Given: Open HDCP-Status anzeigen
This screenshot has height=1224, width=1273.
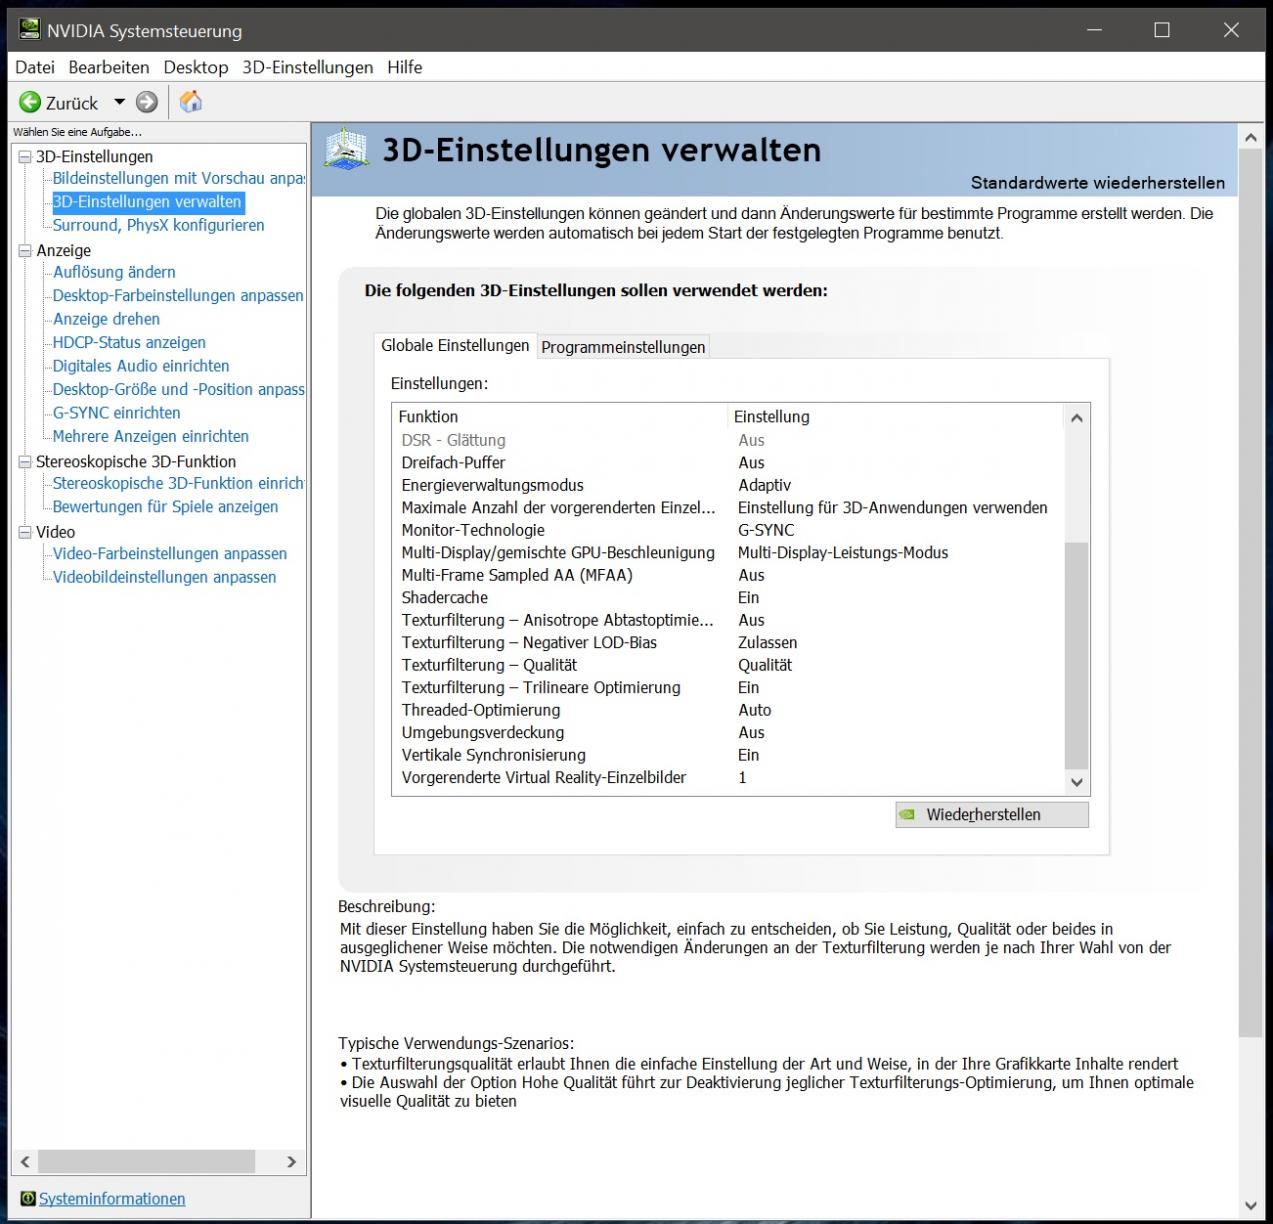Looking at the screenshot, I should click(x=129, y=342).
